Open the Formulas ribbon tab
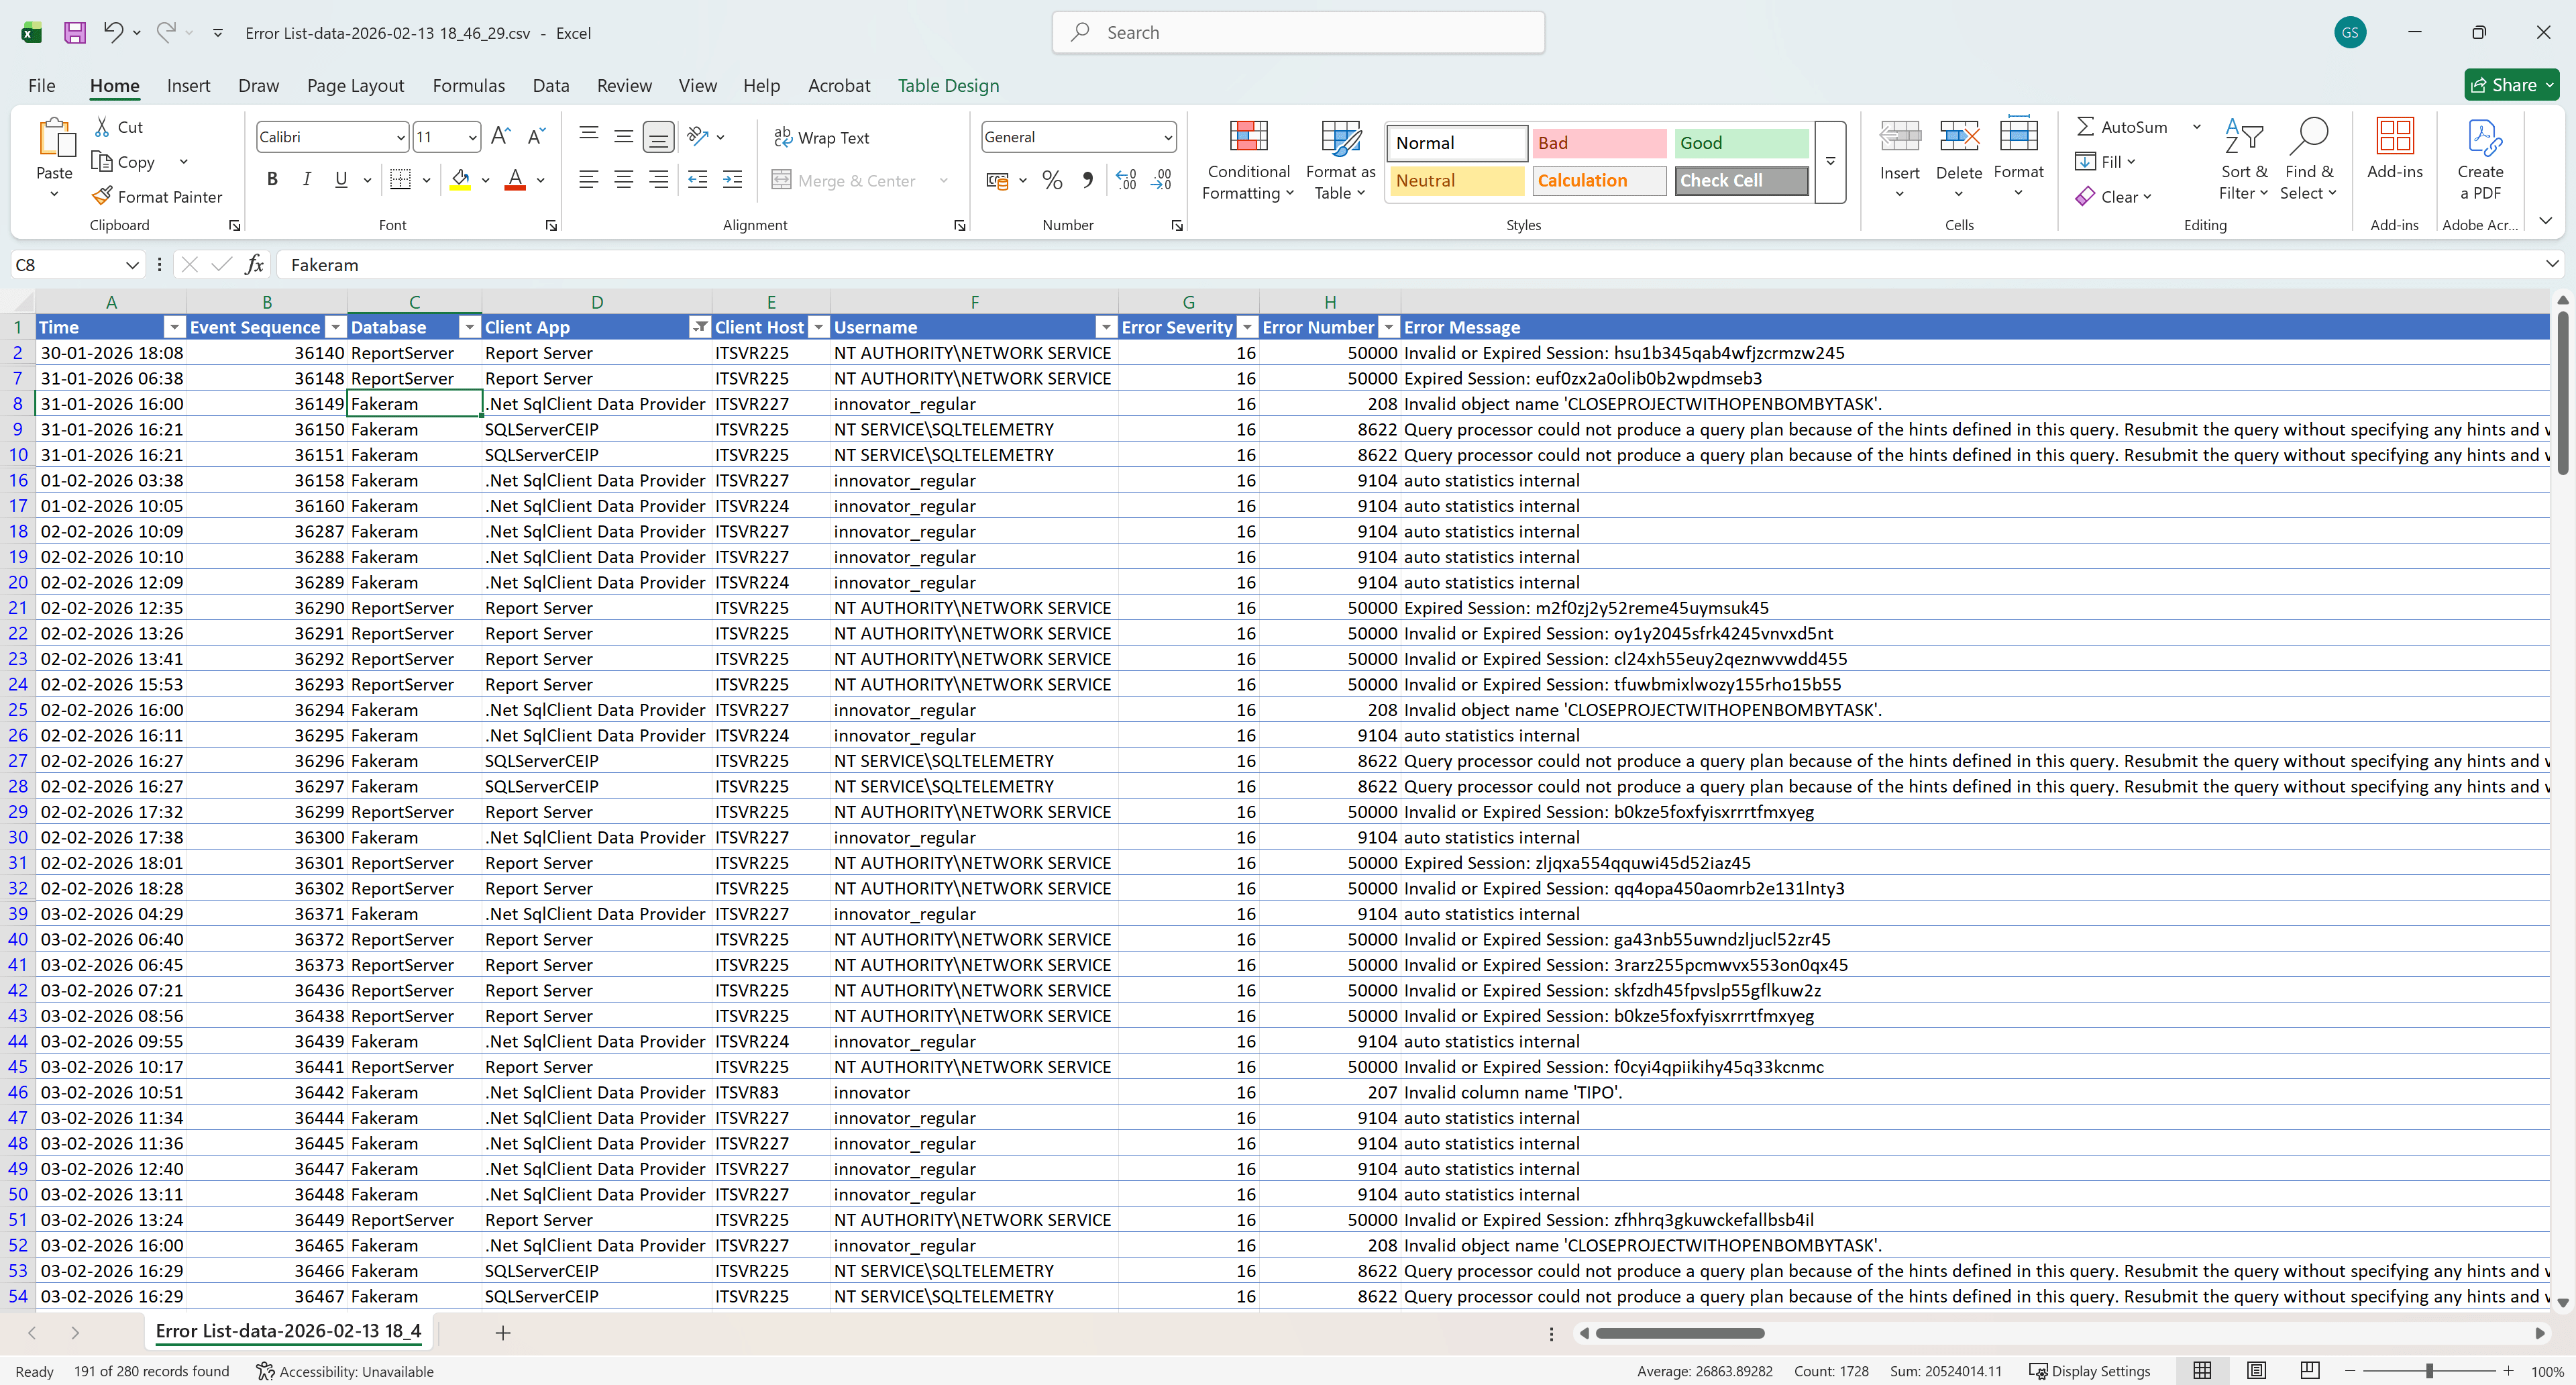The image size is (2576, 1385). pos(468,86)
